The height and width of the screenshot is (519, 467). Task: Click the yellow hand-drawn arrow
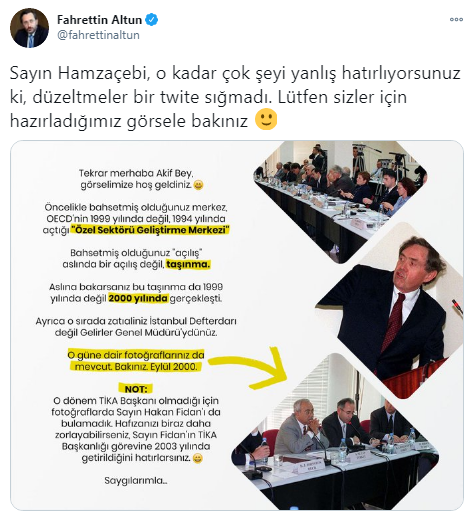248,368
